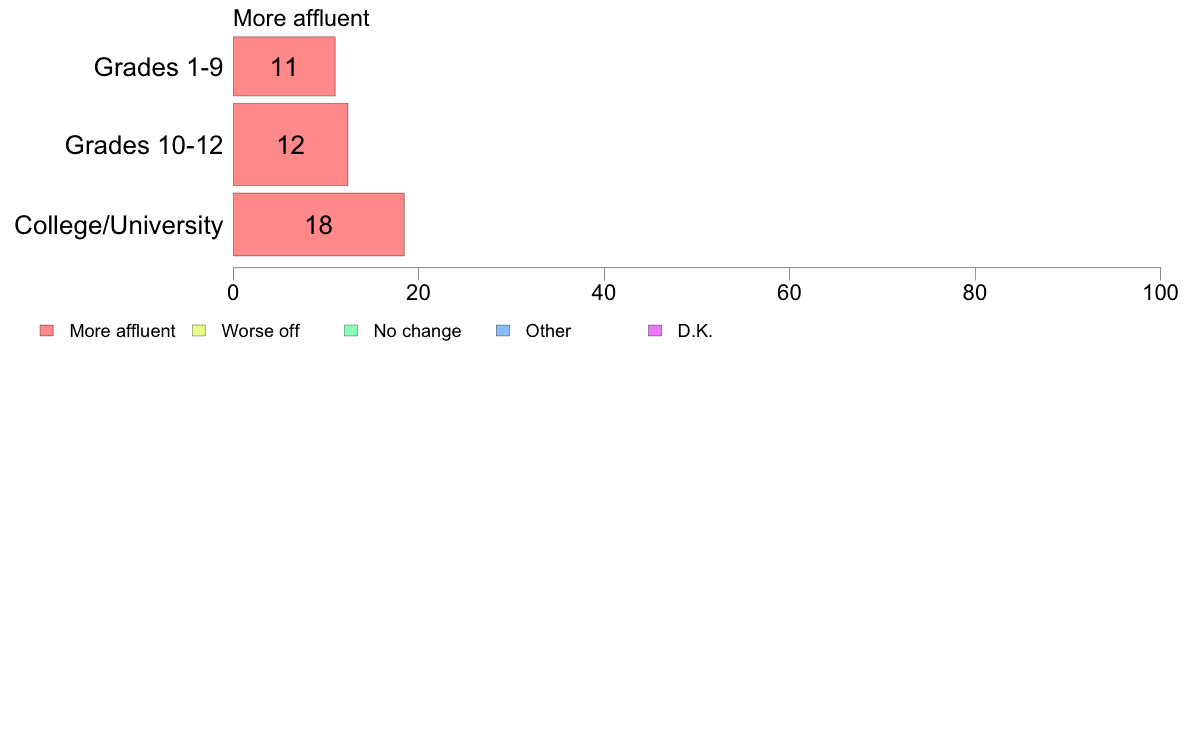Click the Grades 1-9 category label
The width and height of the screenshot is (1188, 736).
(x=158, y=67)
